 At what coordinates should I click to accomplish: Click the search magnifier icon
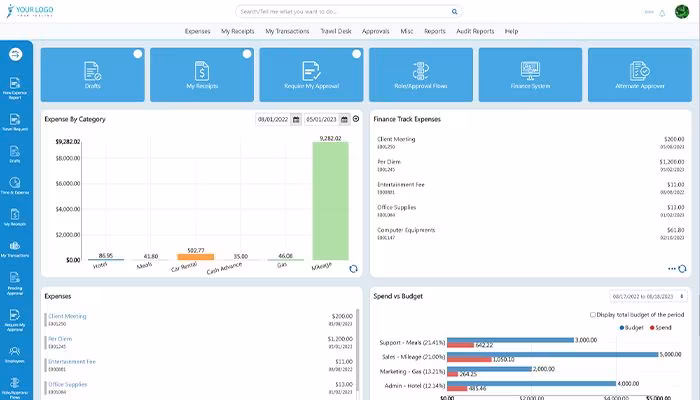(454, 12)
